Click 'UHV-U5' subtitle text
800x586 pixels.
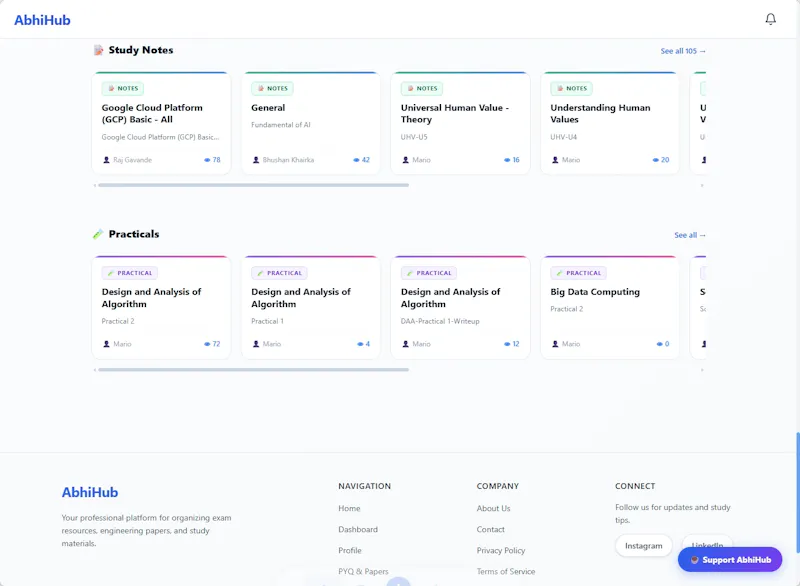click(x=414, y=137)
